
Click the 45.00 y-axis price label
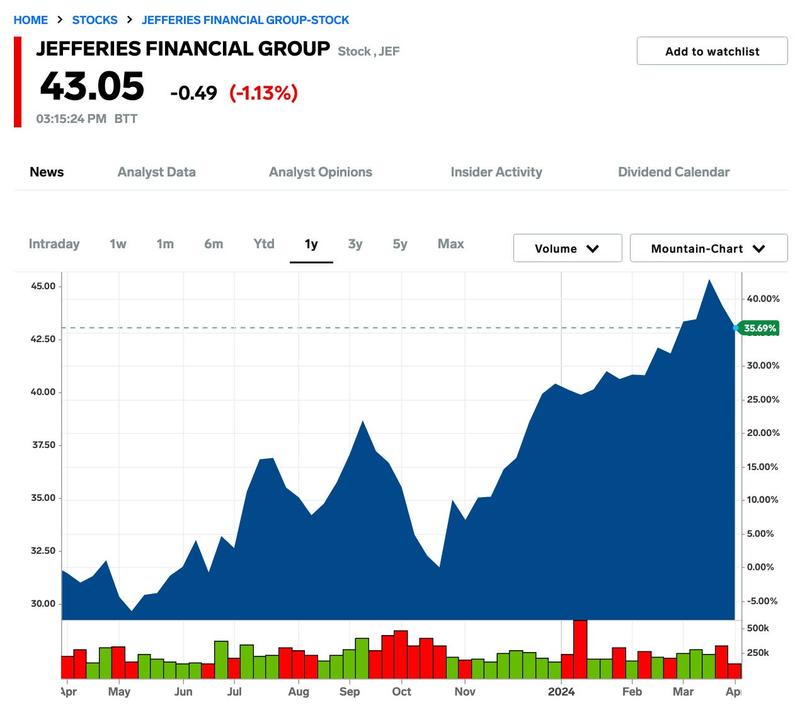pos(43,286)
